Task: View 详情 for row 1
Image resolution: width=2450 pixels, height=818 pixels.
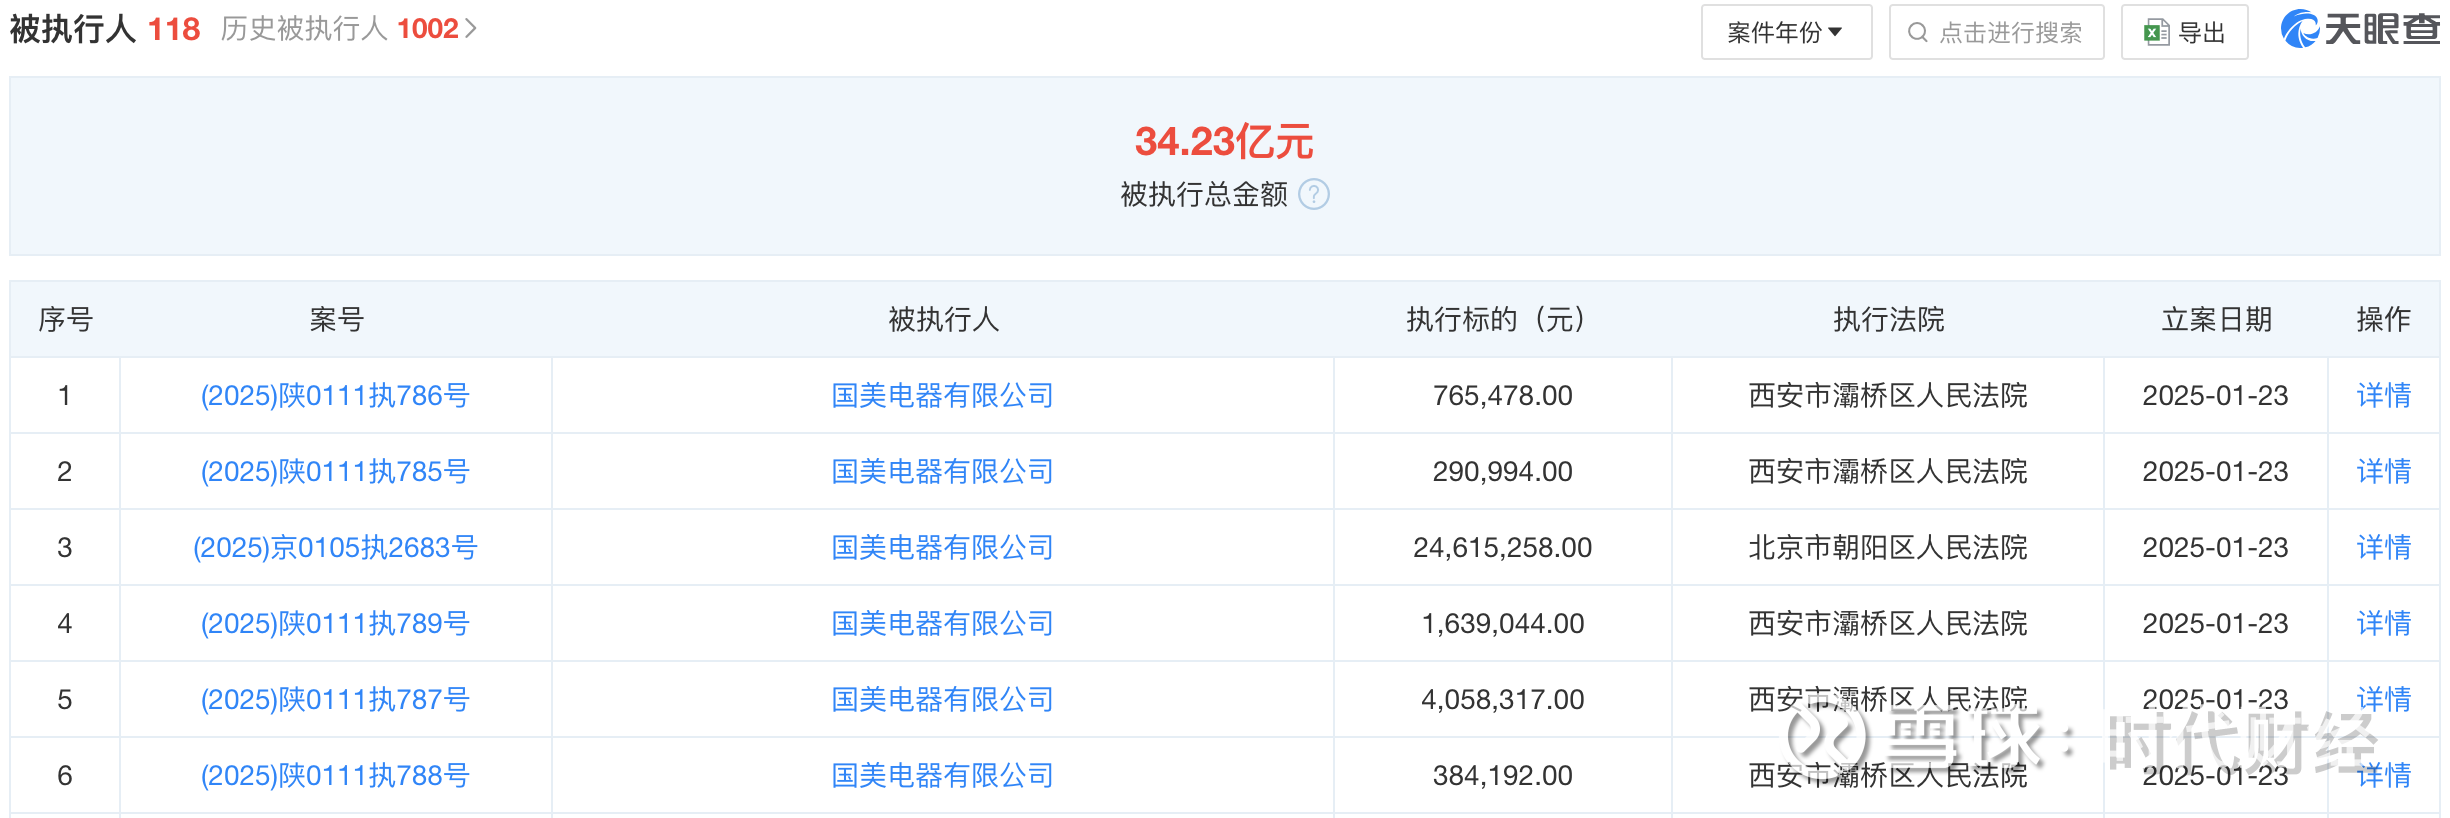Action: tap(2383, 396)
